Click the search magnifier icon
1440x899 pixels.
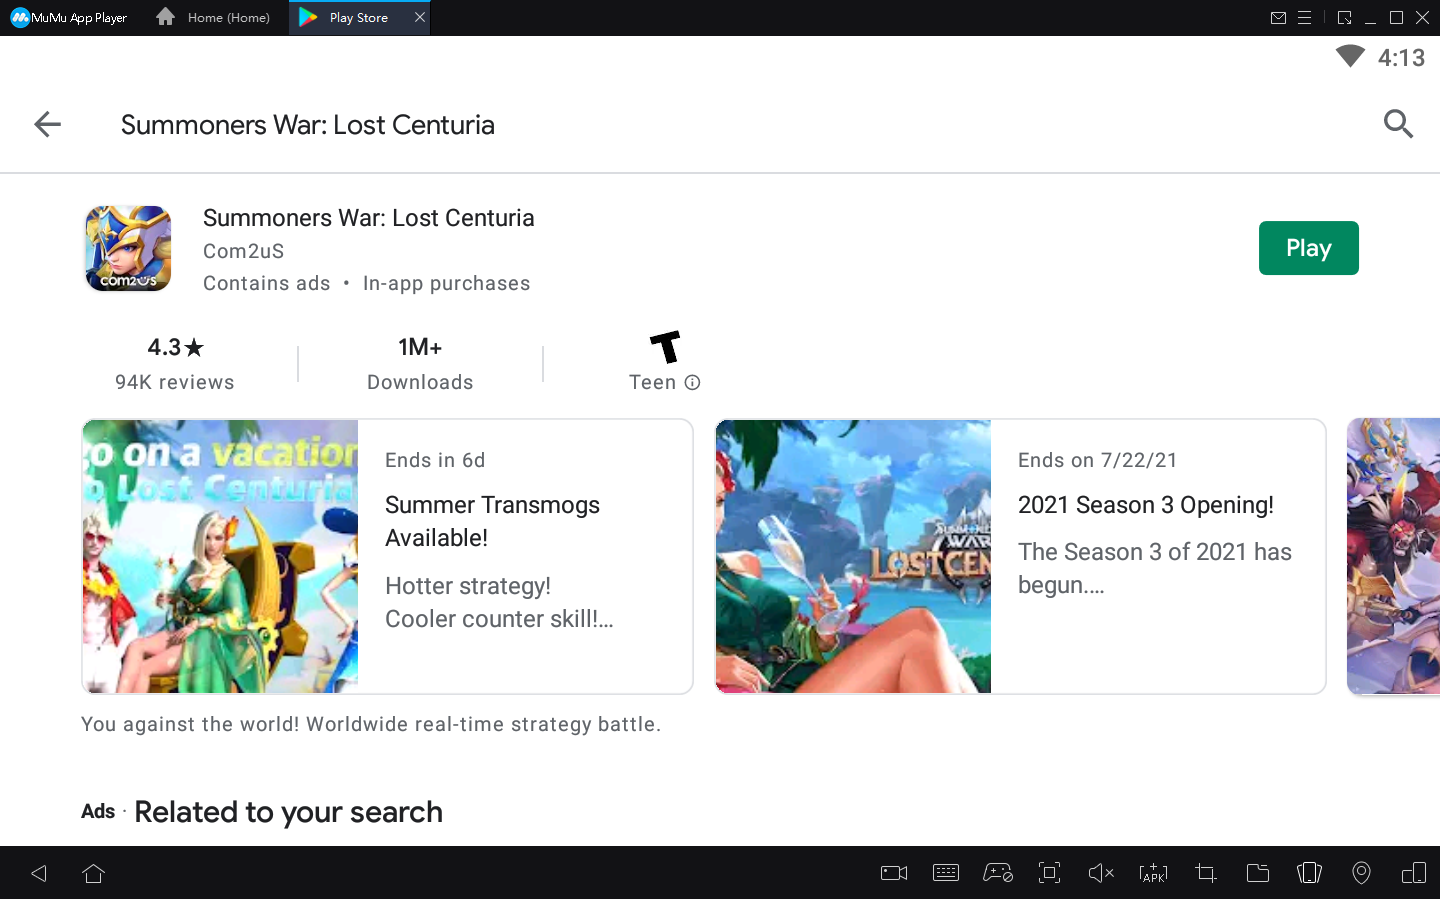point(1398,124)
